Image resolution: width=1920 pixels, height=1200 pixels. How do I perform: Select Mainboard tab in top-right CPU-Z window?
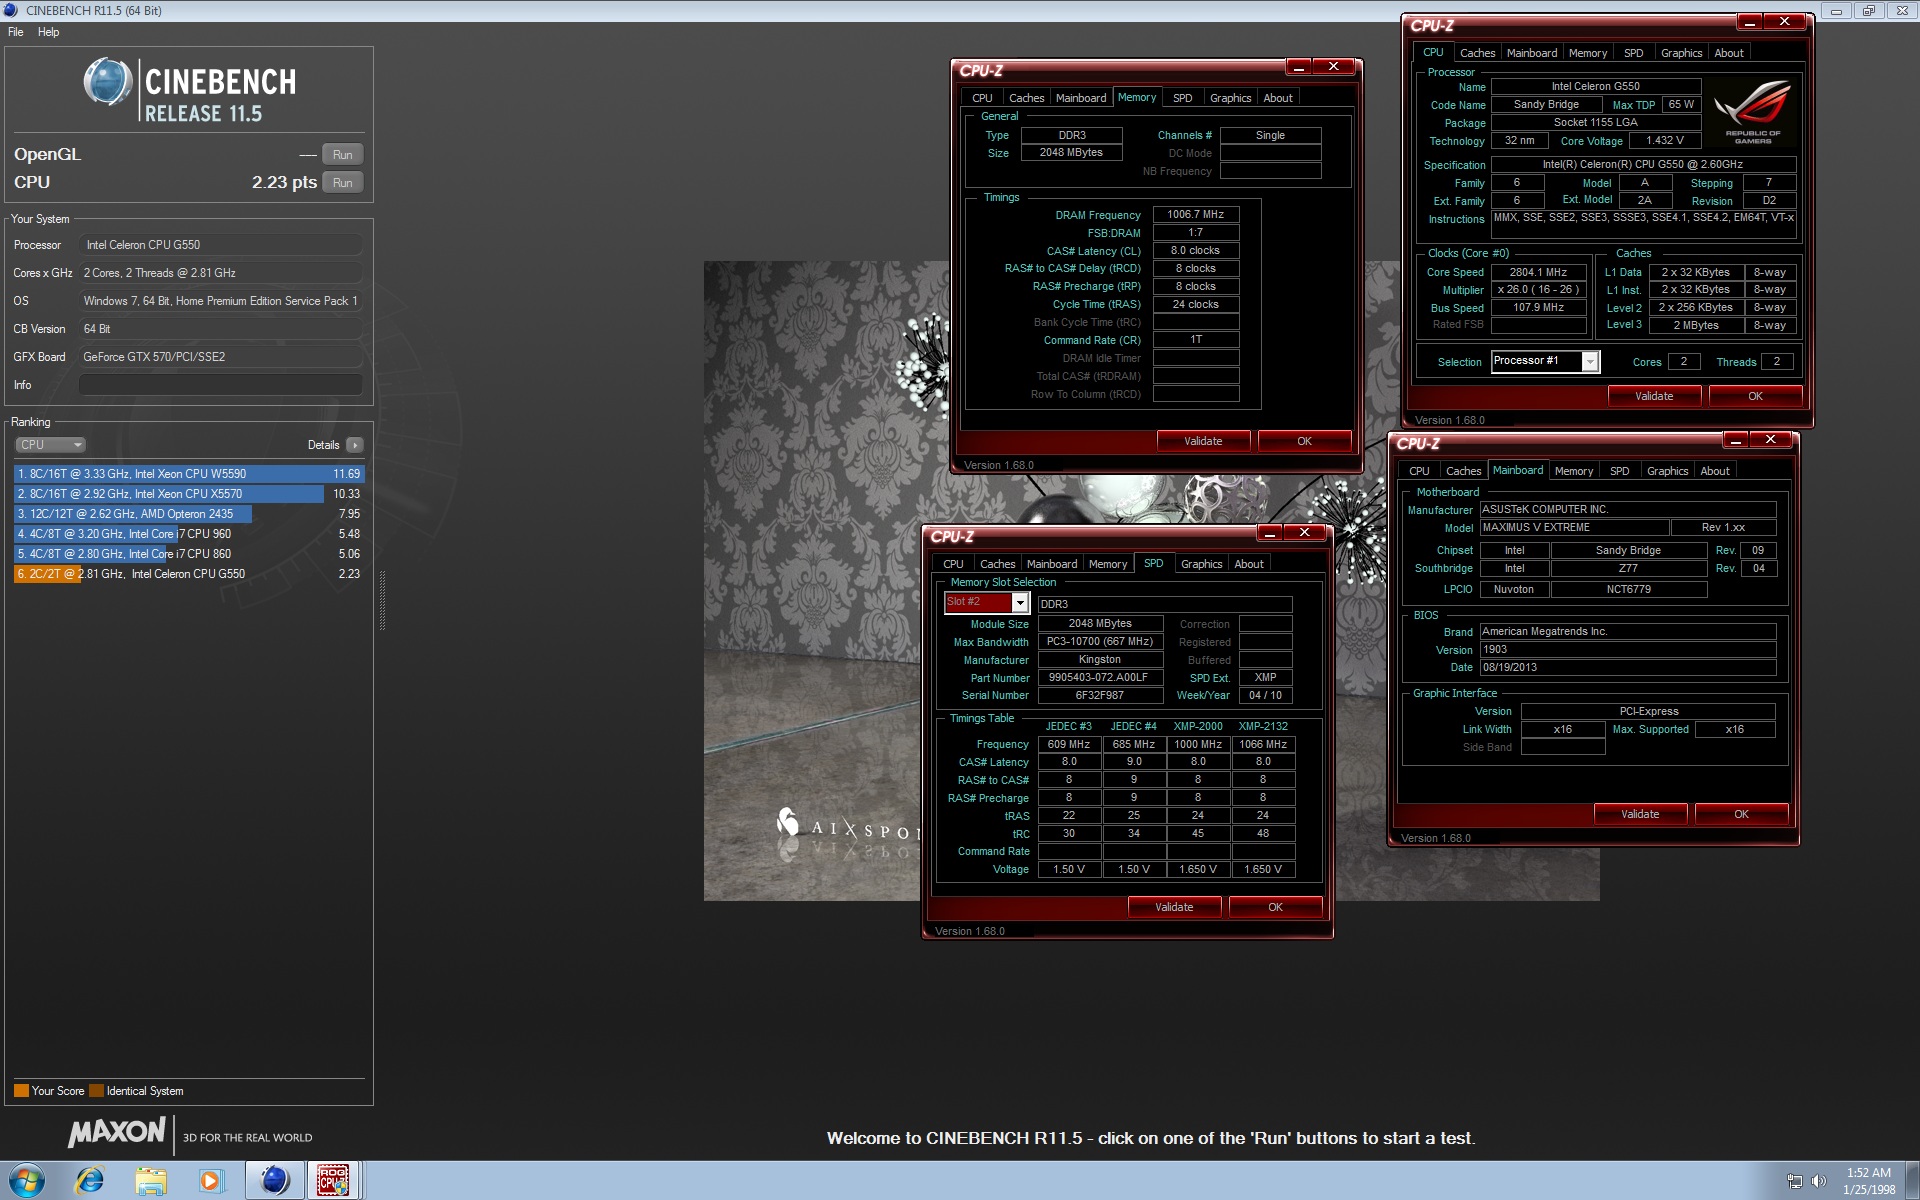pyautogui.click(x=1531, y=53)
